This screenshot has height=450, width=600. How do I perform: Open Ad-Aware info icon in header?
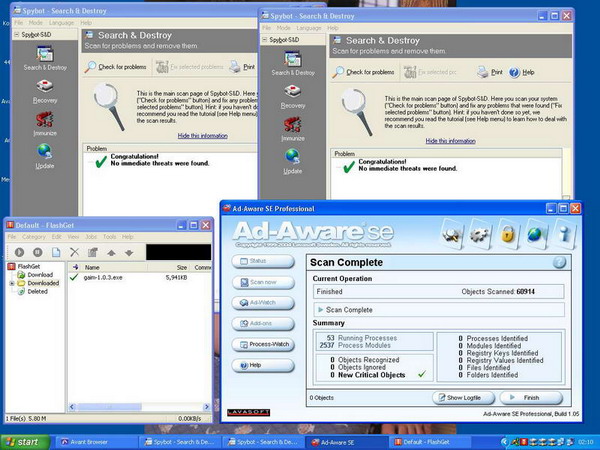(x=564, y=234)
